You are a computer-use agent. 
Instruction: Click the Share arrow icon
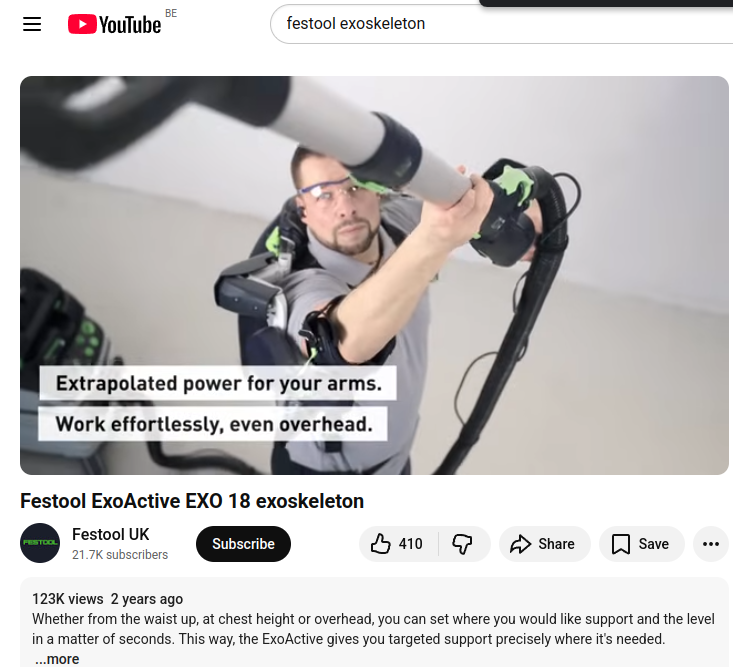coord(520,544)
